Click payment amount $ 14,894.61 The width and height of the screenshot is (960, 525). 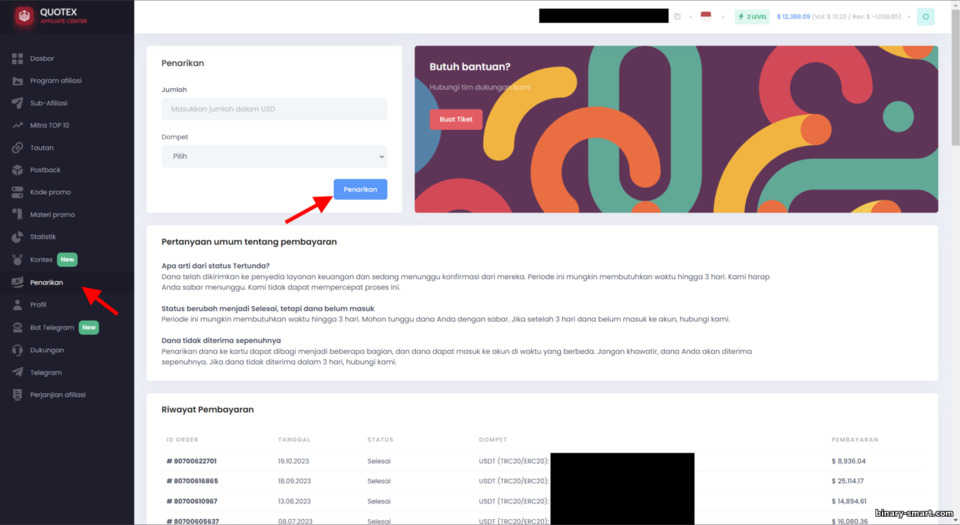(849, 501)
